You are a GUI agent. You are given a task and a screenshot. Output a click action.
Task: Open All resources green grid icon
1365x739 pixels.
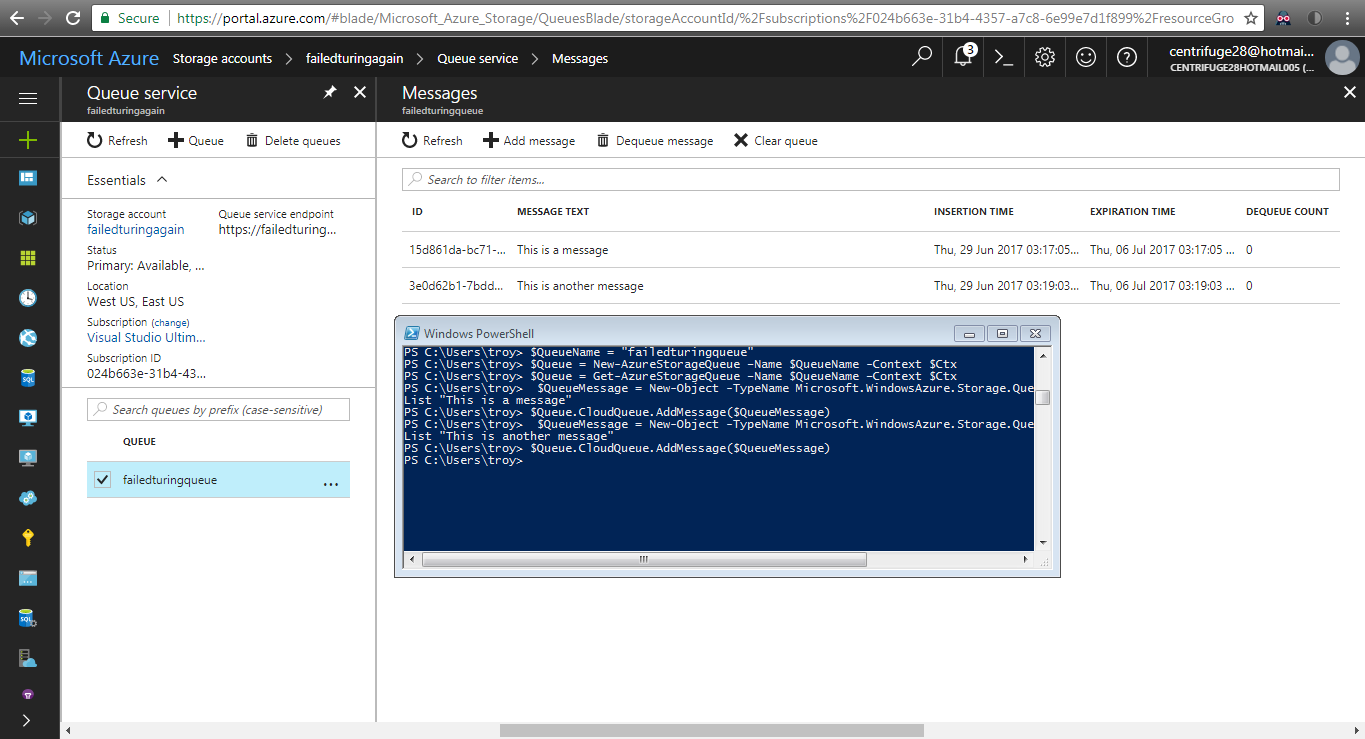28,258
